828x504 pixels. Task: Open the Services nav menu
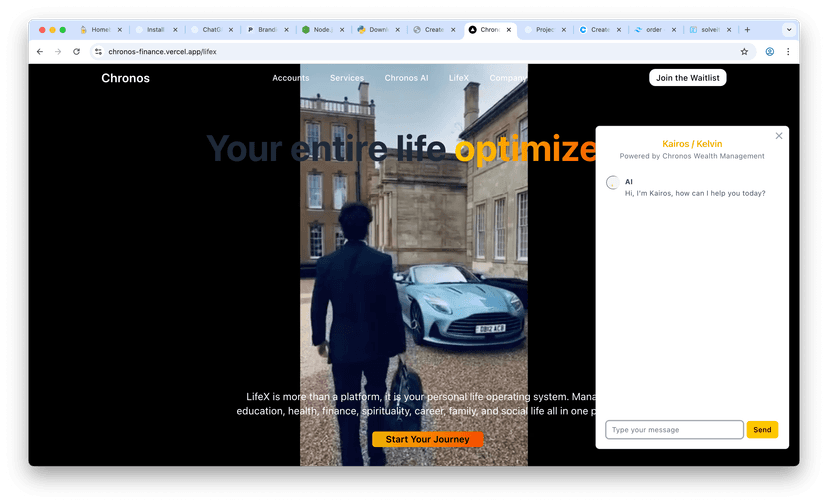pos(347,78)
